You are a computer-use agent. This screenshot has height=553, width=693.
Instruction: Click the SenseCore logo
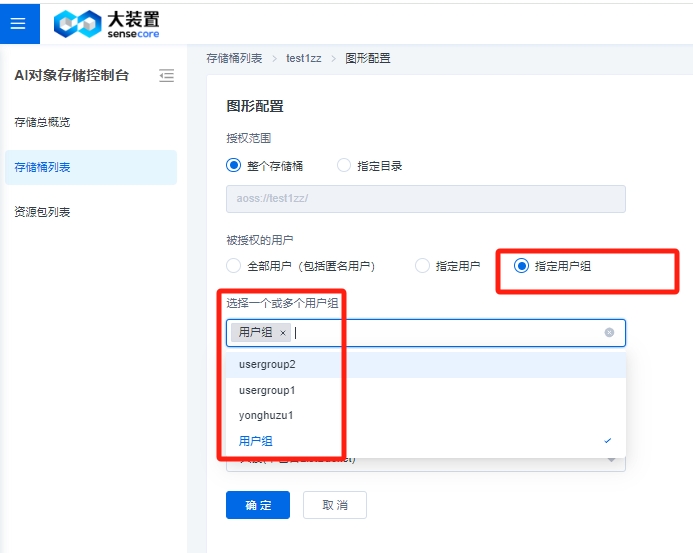pos(107,24)
